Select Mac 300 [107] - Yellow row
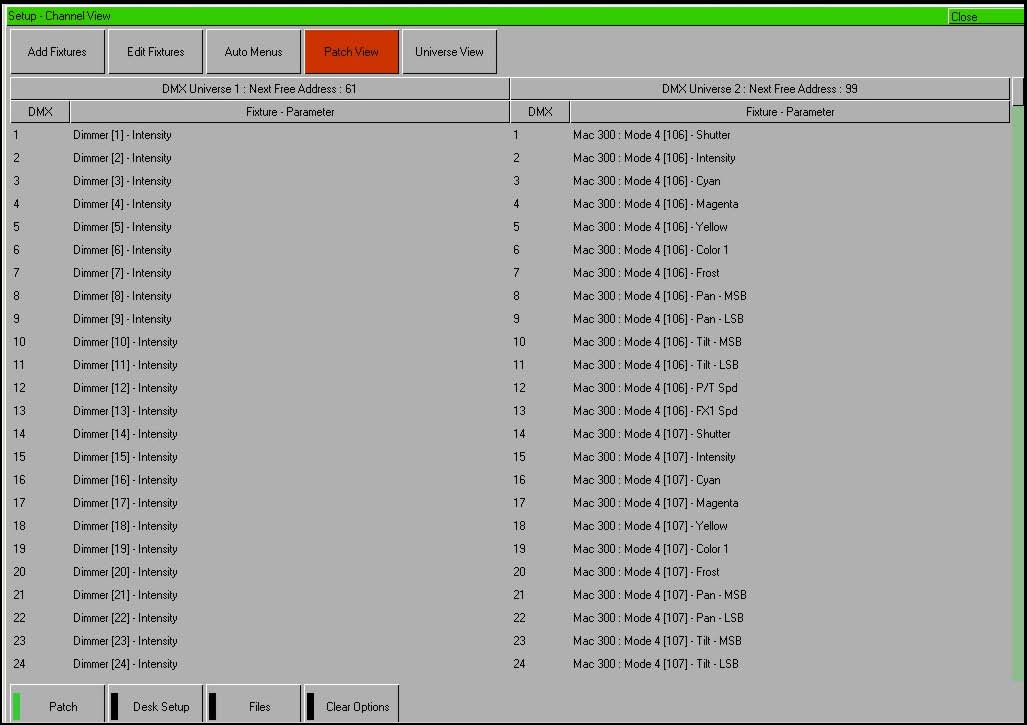This screenshot has width=1027, height=725. [760, 526]
